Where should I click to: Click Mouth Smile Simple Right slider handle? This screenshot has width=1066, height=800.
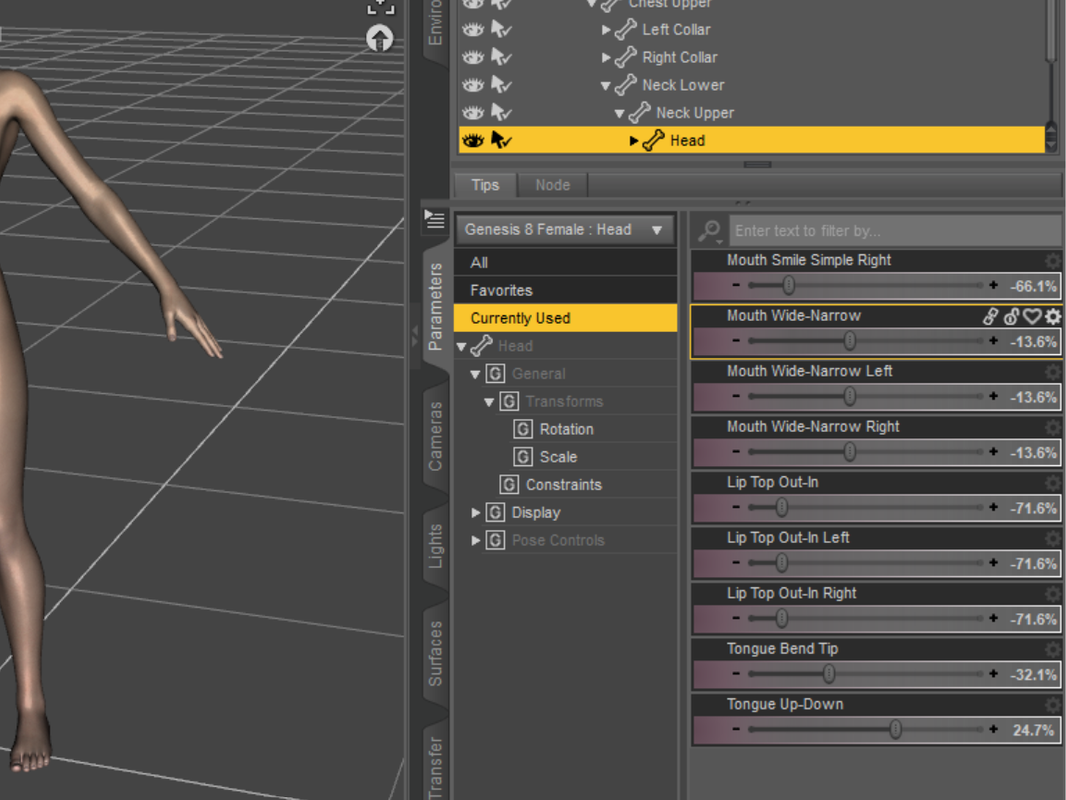pyautogui.click(x=789, y=285)
